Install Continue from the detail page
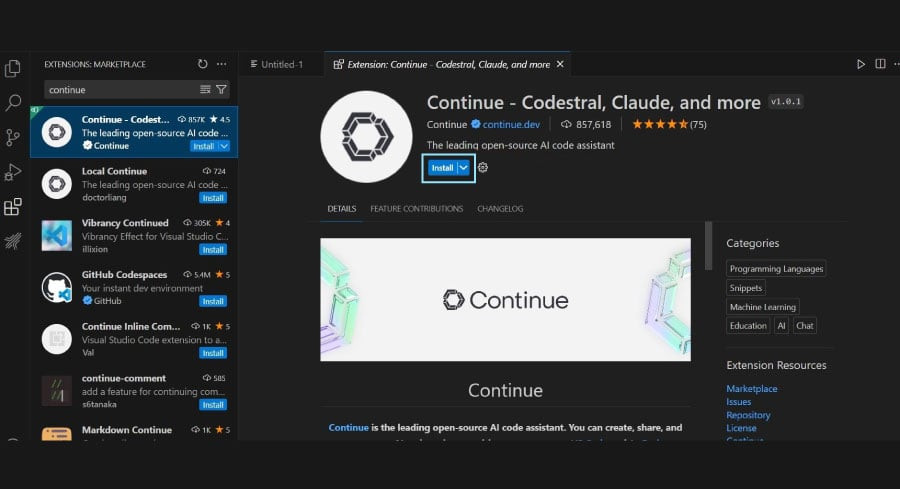 pyautogui.click(x=442, y=168)
